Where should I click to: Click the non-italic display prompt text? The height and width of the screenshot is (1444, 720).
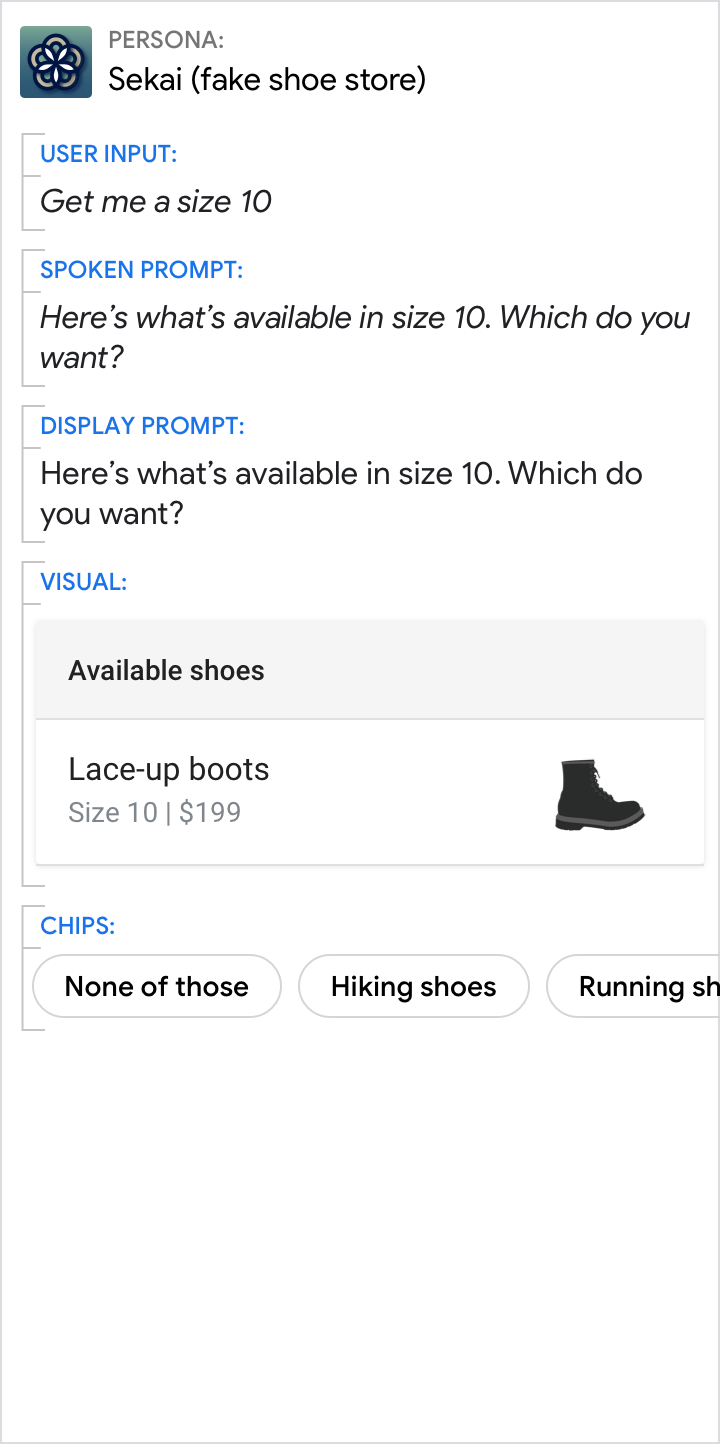pos(341,474)
